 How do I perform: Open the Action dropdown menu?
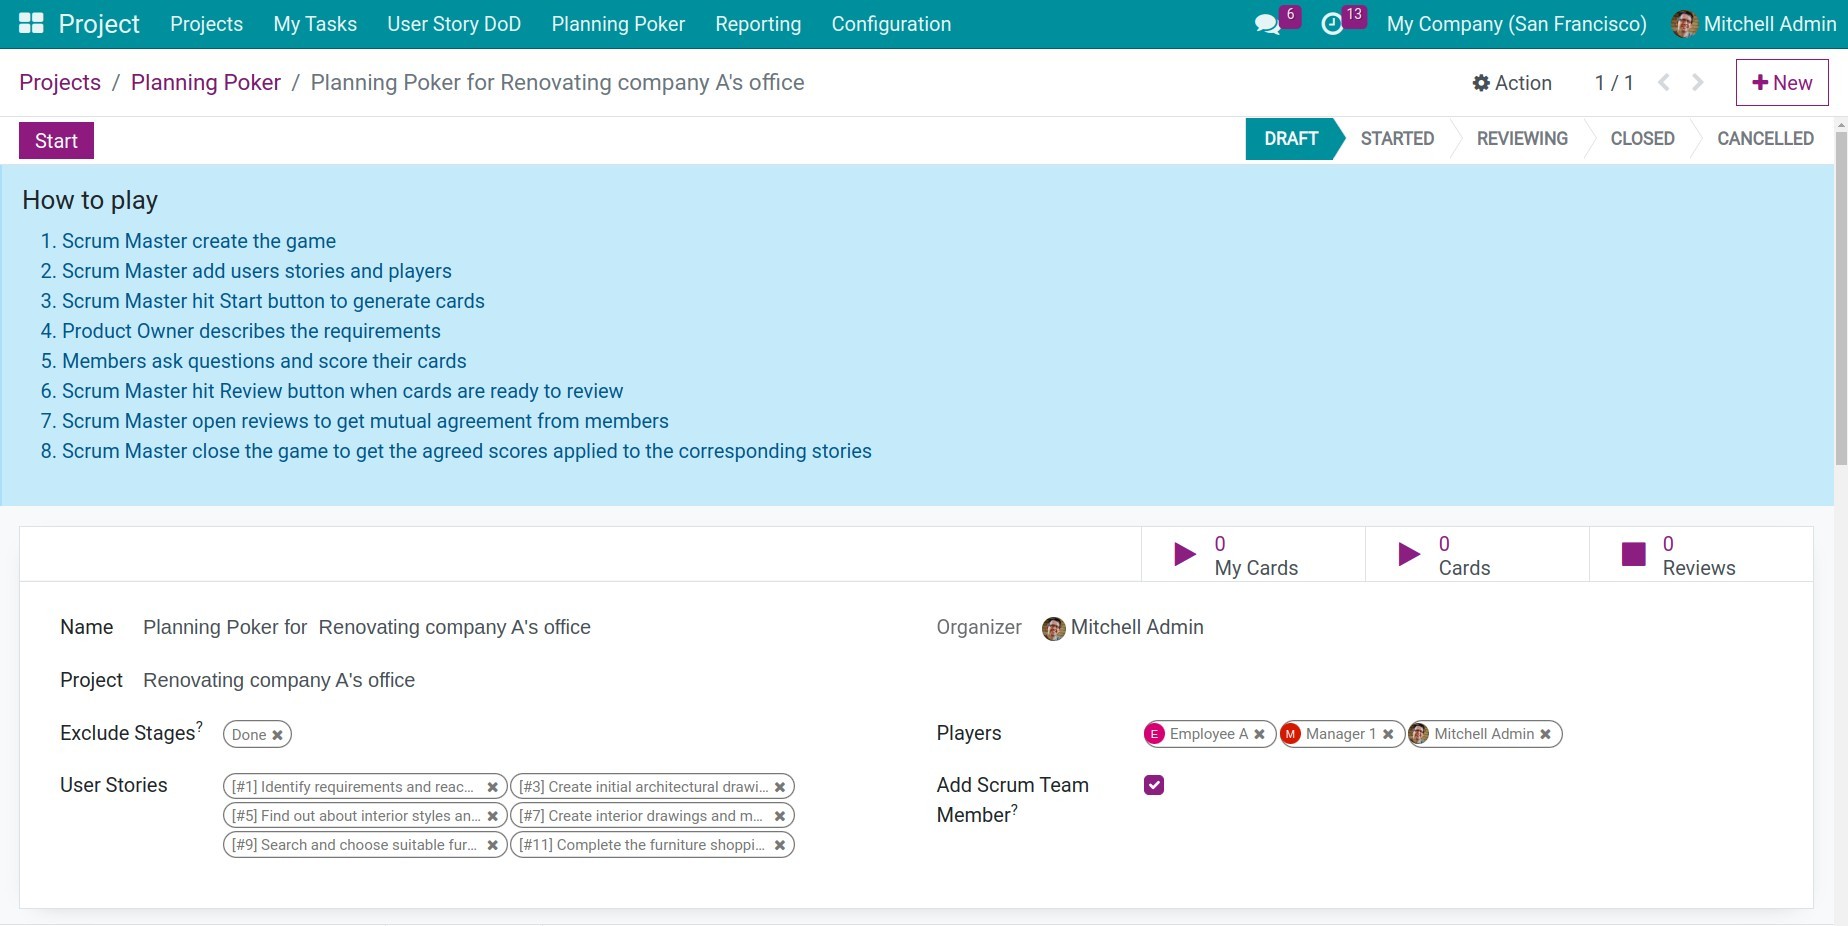[1512, 83]
